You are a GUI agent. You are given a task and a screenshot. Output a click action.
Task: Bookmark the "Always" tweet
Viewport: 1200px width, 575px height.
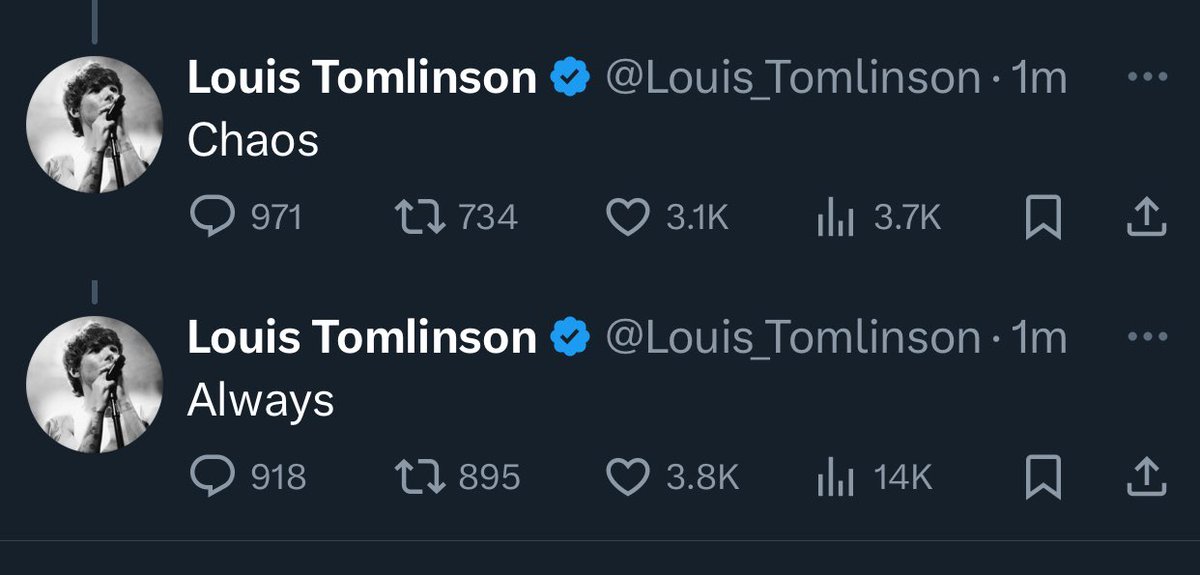(1043, 478)
